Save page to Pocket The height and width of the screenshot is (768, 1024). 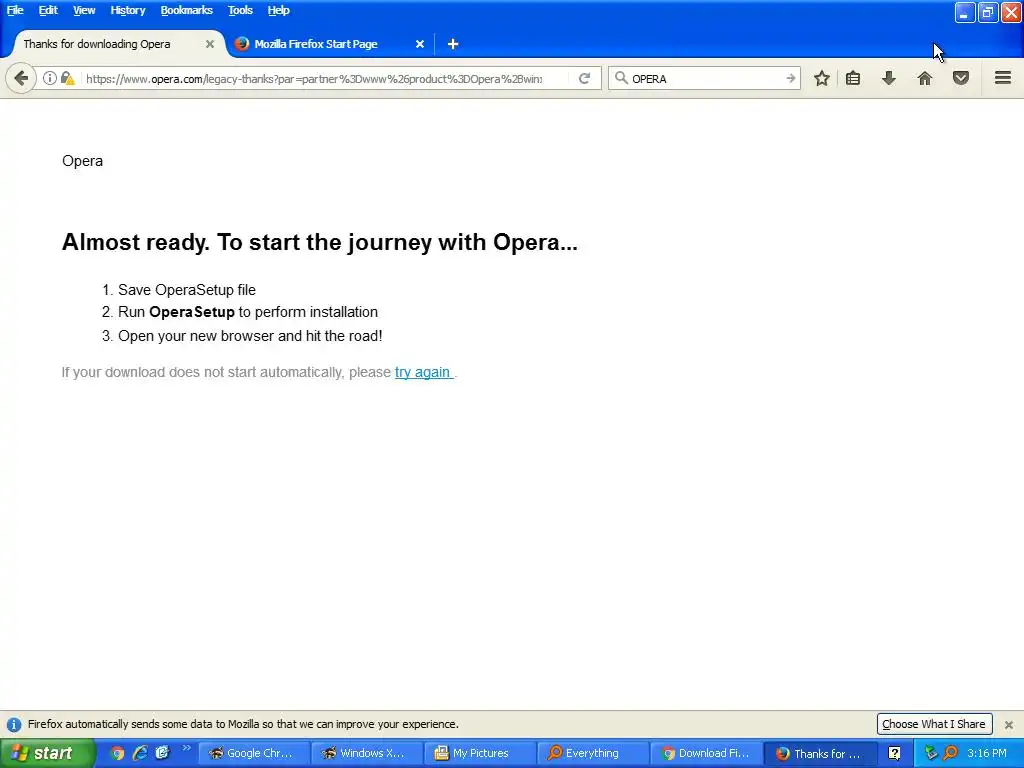point(961,78)
